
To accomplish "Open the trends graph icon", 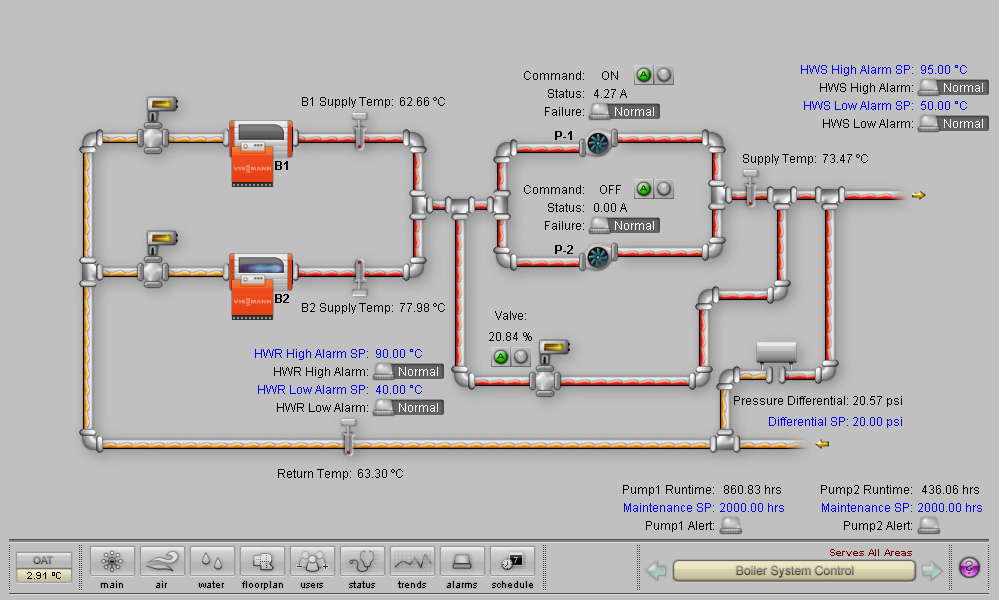I will 412,560.
